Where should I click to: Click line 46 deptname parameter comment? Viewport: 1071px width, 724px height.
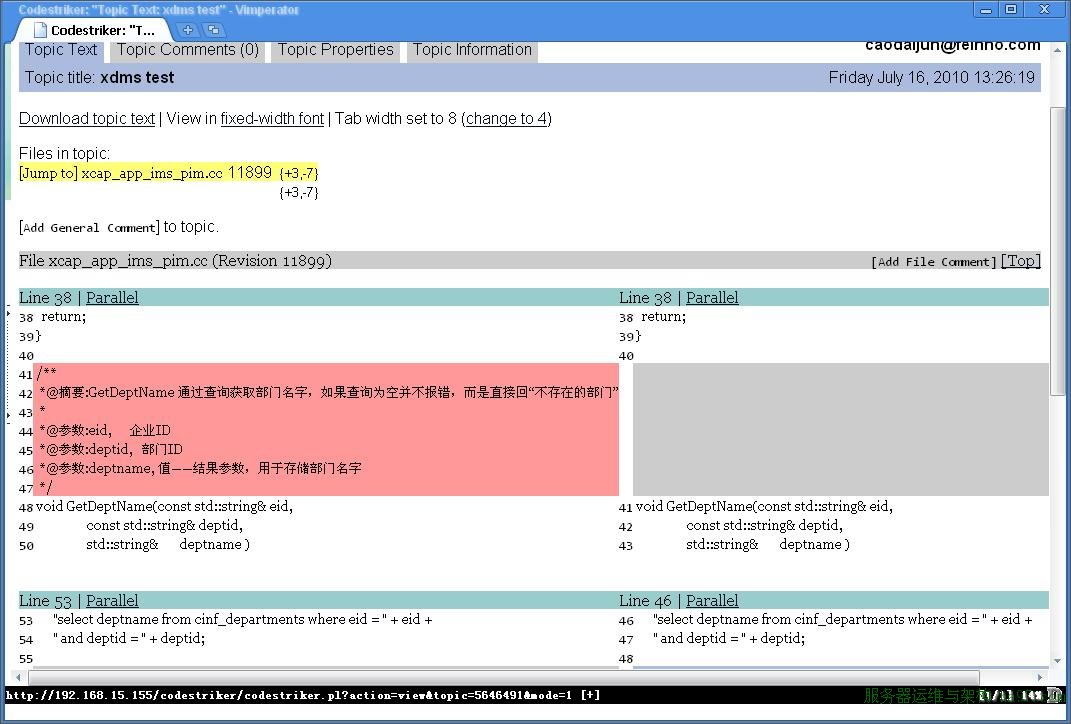pyautogui.click(x=199, y=469)
